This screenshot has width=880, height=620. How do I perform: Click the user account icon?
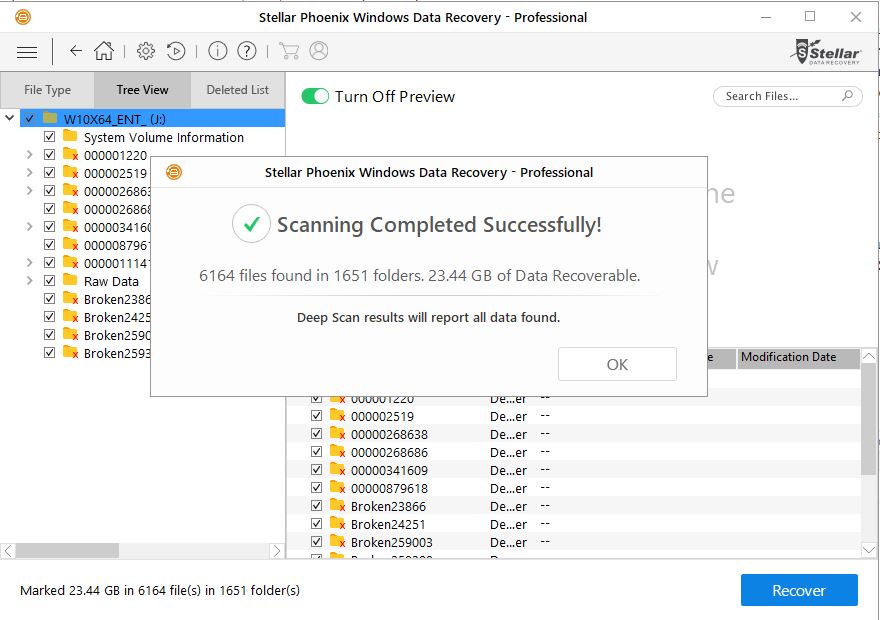pos(319,51)
